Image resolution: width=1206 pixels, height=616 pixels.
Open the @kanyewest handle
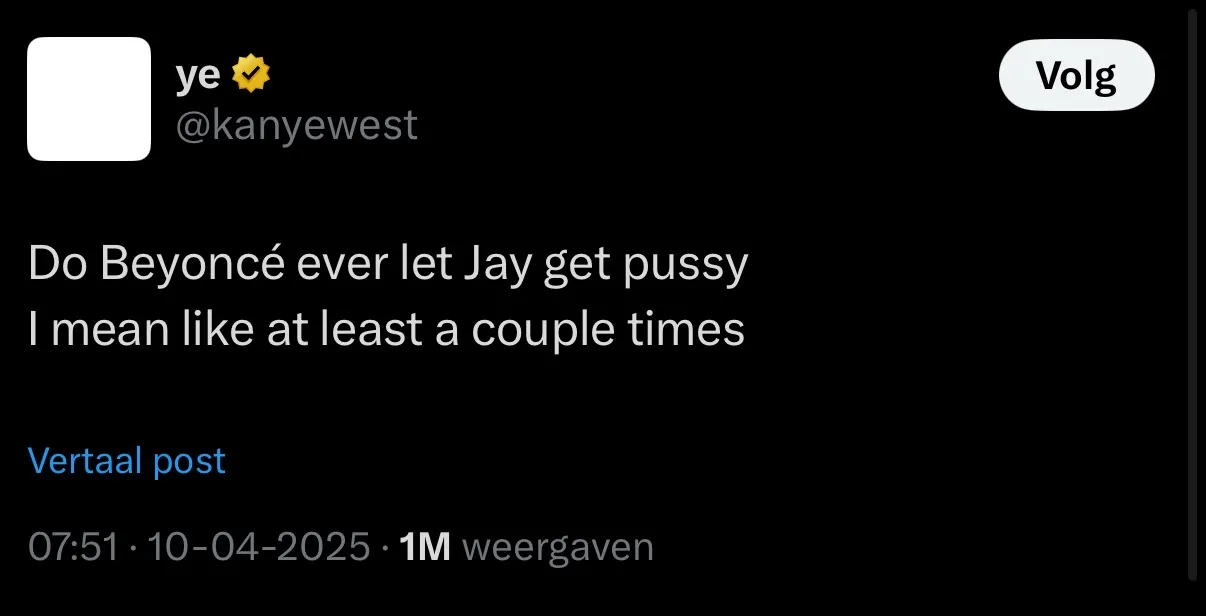coord(297,126)
